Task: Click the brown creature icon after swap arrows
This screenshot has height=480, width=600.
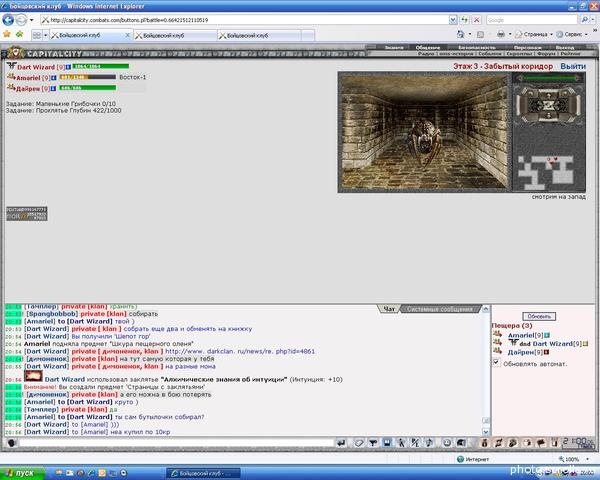Action: [513, 443]
